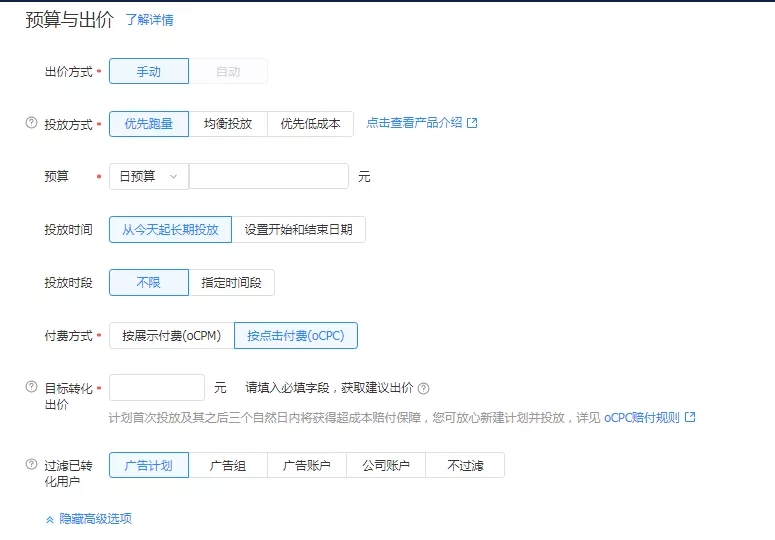The image size is (775, 540).
Task: Click help icon beside 目标转化出价 label
Action: [x=31, y=387]
